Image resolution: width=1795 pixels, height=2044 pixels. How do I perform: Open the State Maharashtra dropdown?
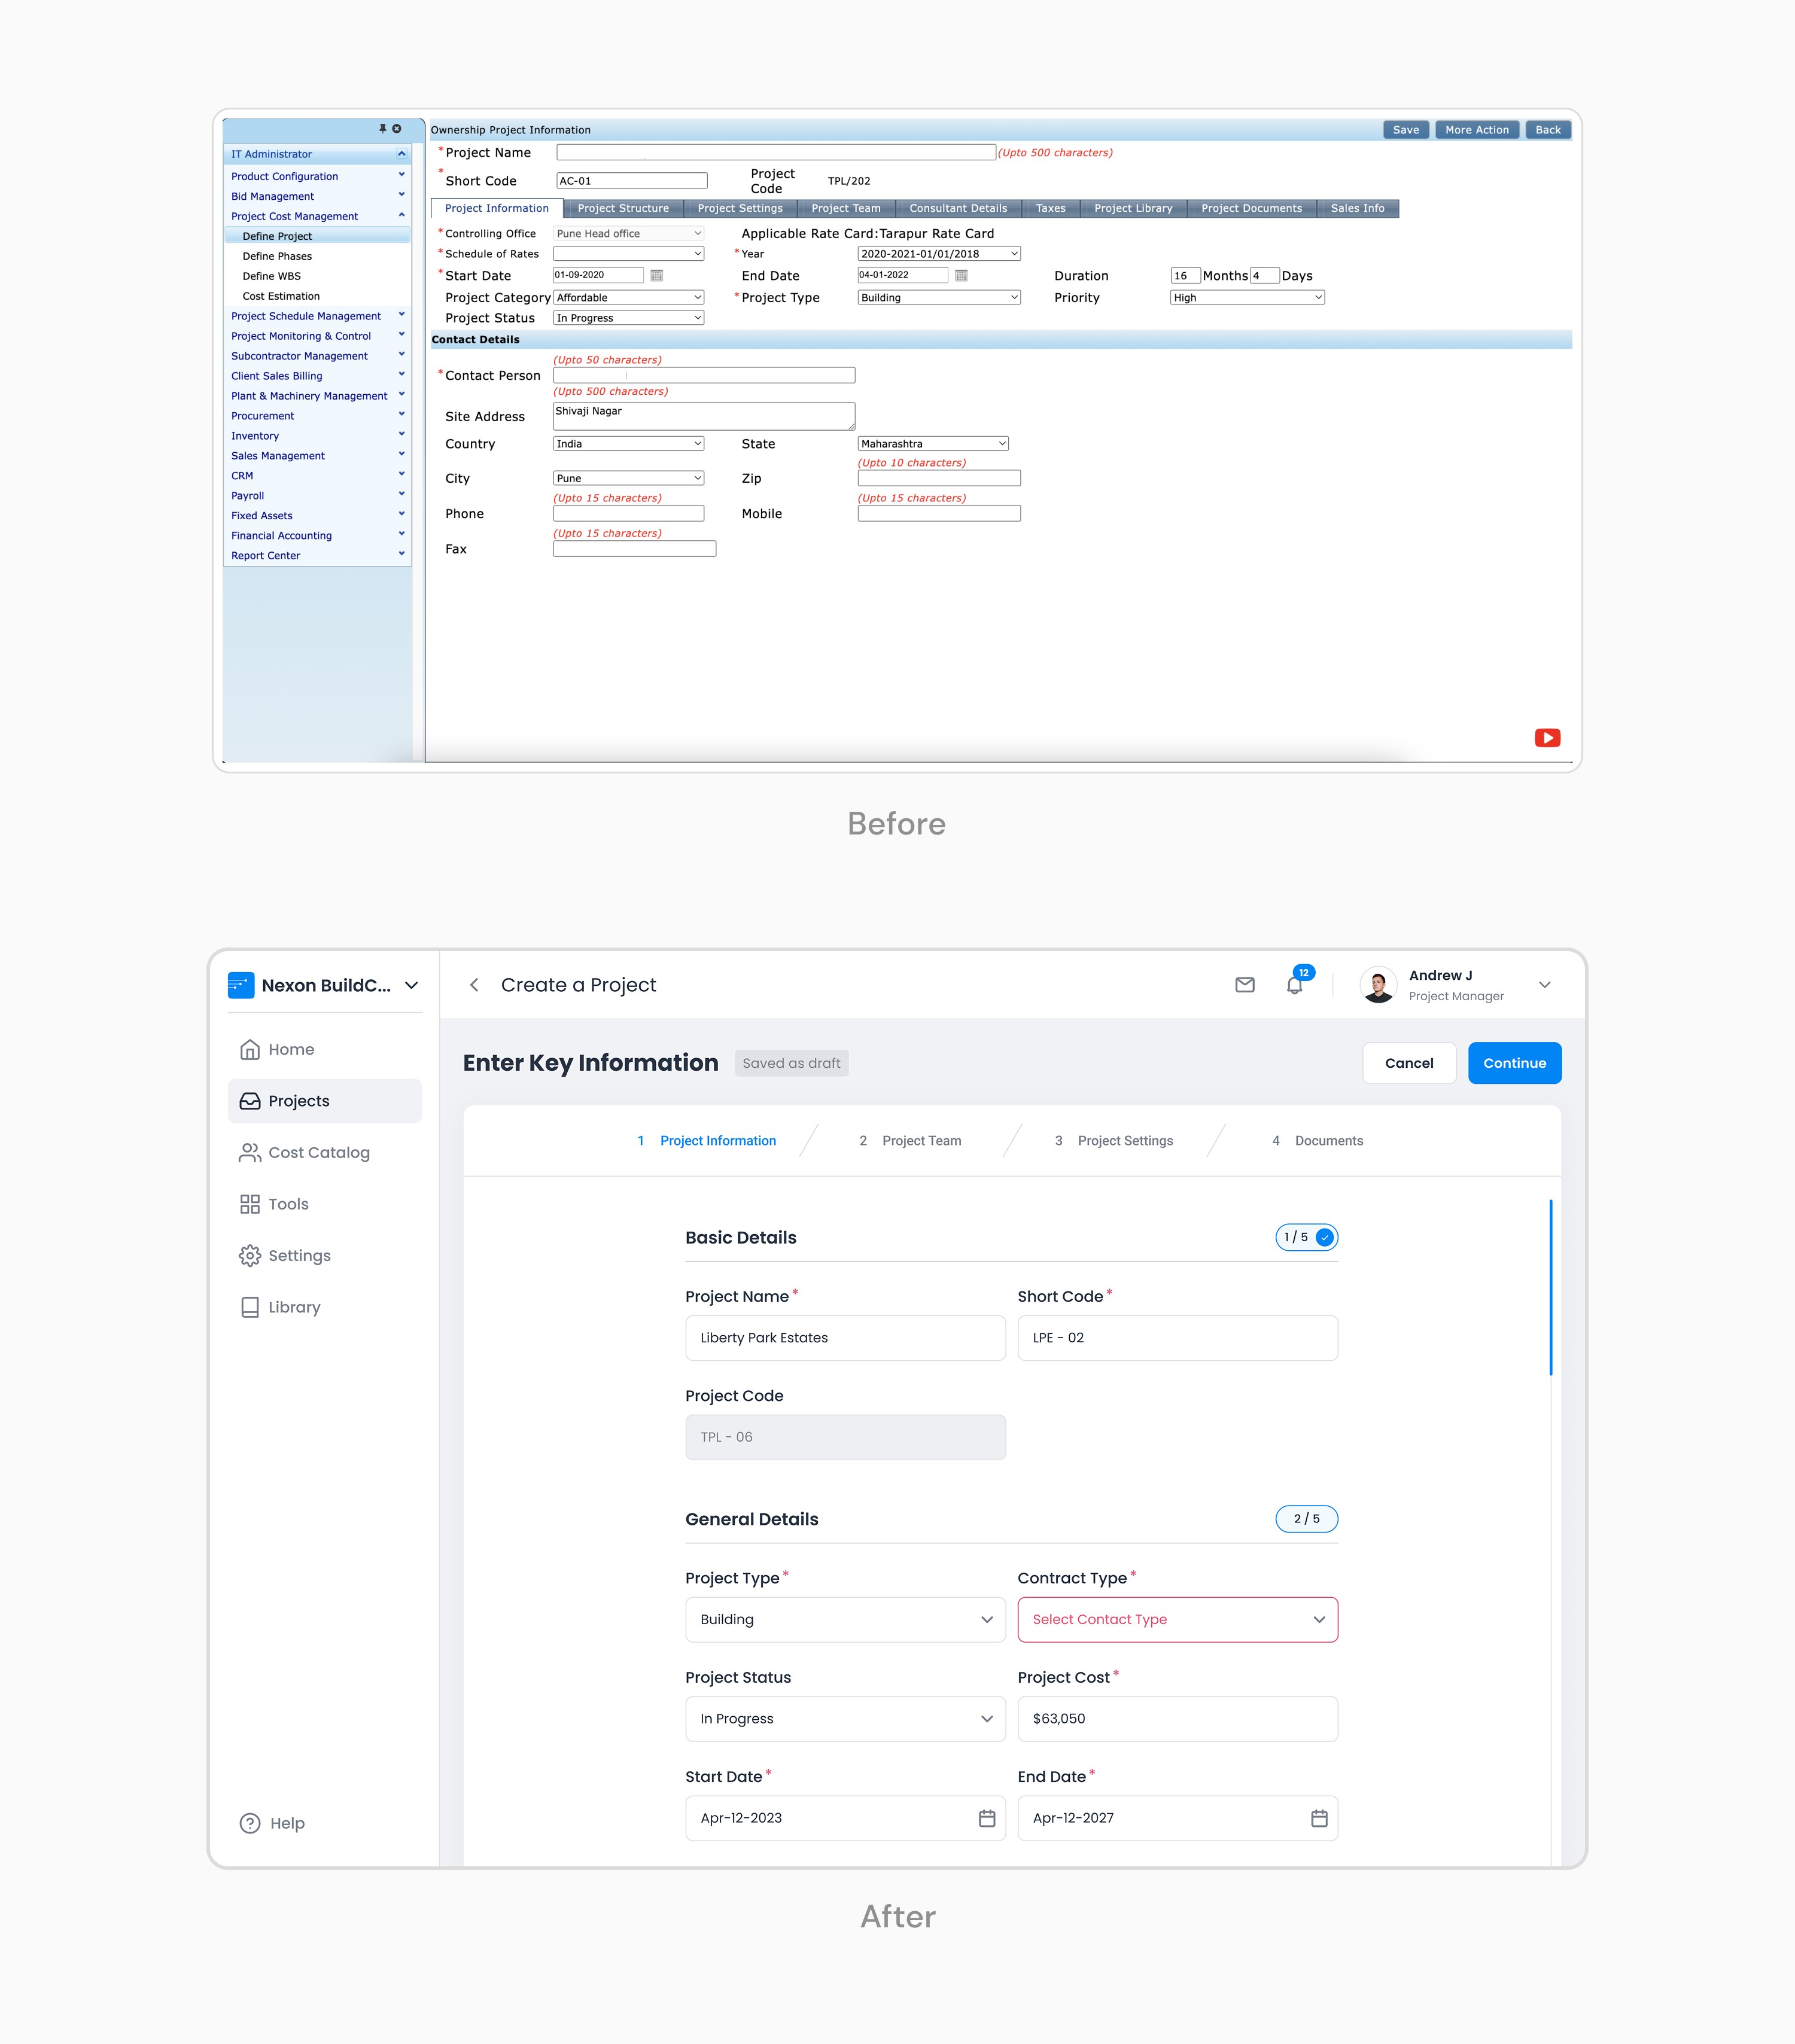(933, 443)
